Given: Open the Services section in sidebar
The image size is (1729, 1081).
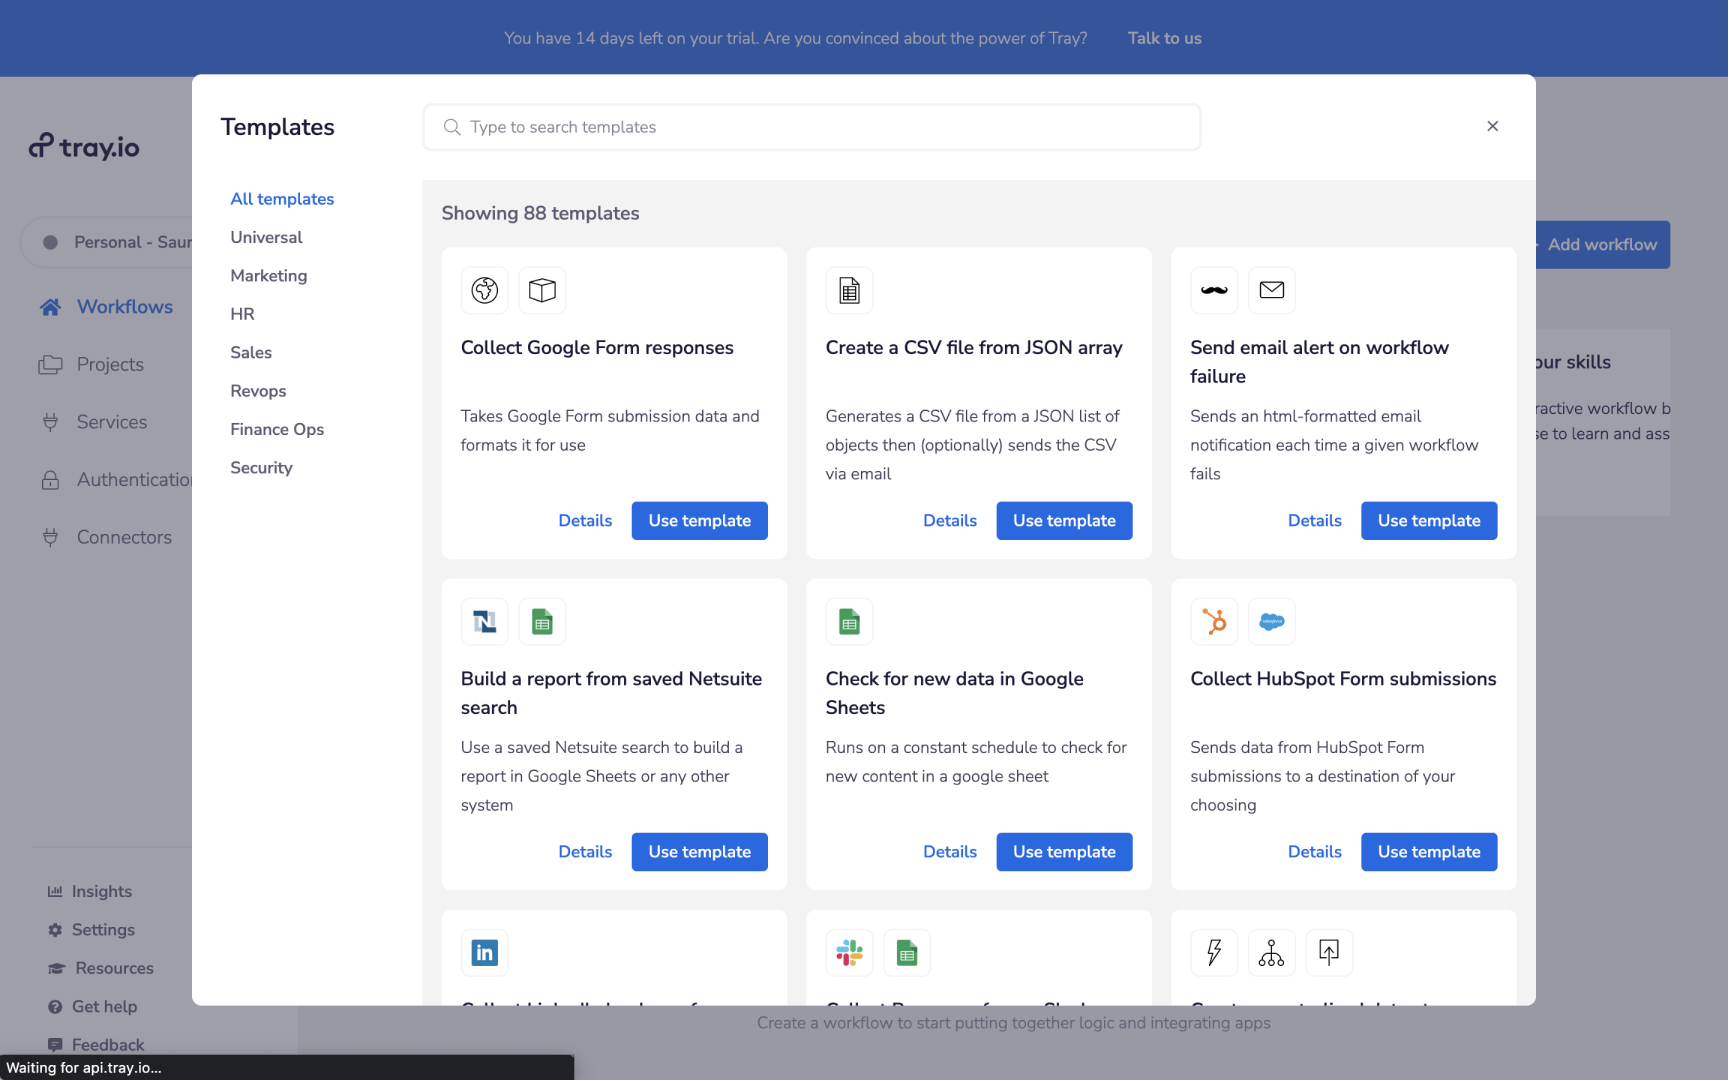Looking at the screenshot, I should (x=111, y=421).
